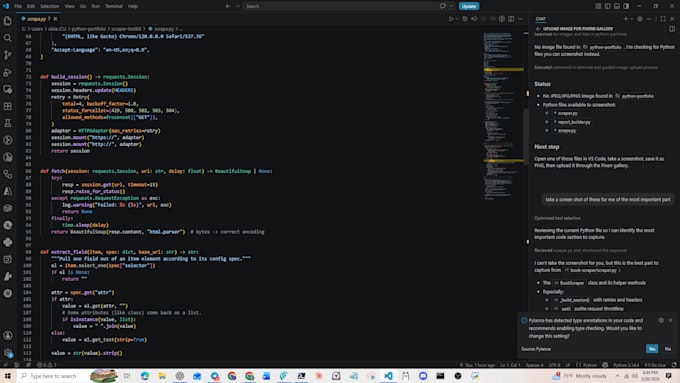The image size is (680, 383).
Task: Toggle the primary side bar layout icon
Action: click(x=607, y=6)
